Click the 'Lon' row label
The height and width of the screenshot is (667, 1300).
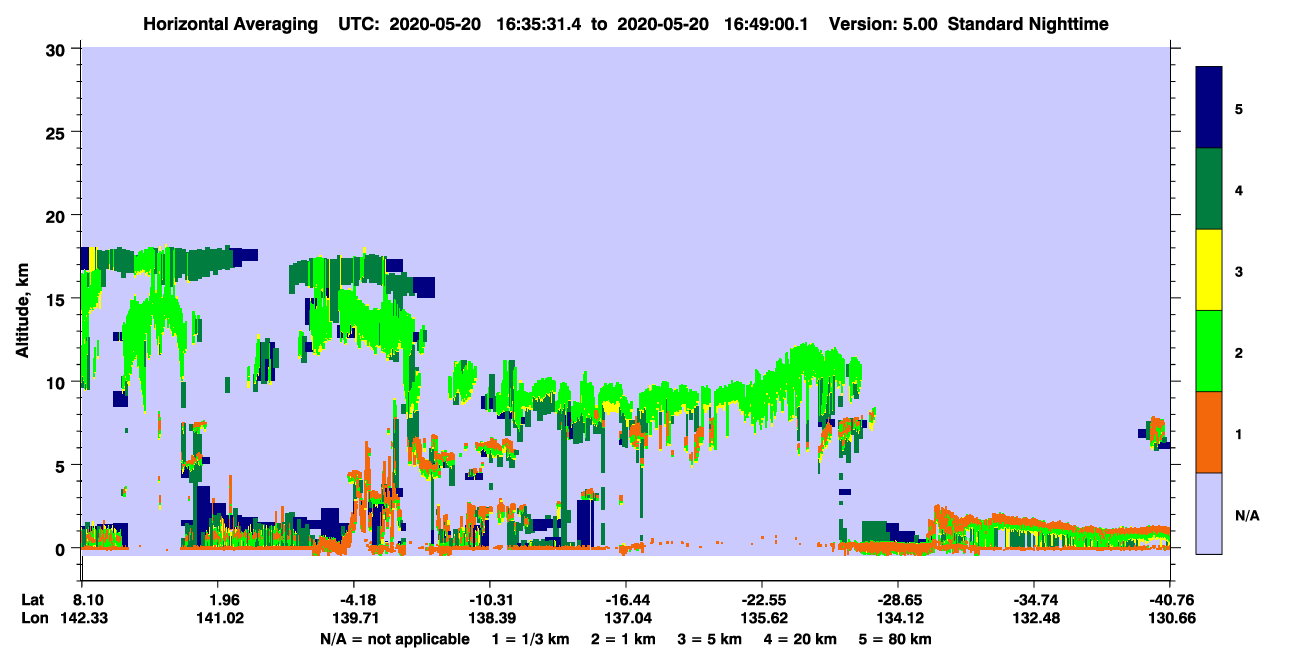point(34,618)
